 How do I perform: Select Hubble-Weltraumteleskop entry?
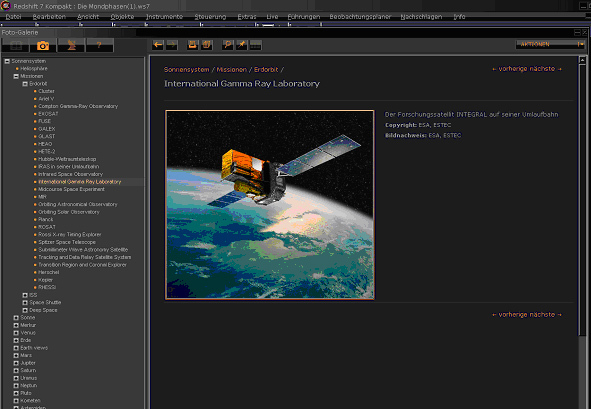[67, 159]
